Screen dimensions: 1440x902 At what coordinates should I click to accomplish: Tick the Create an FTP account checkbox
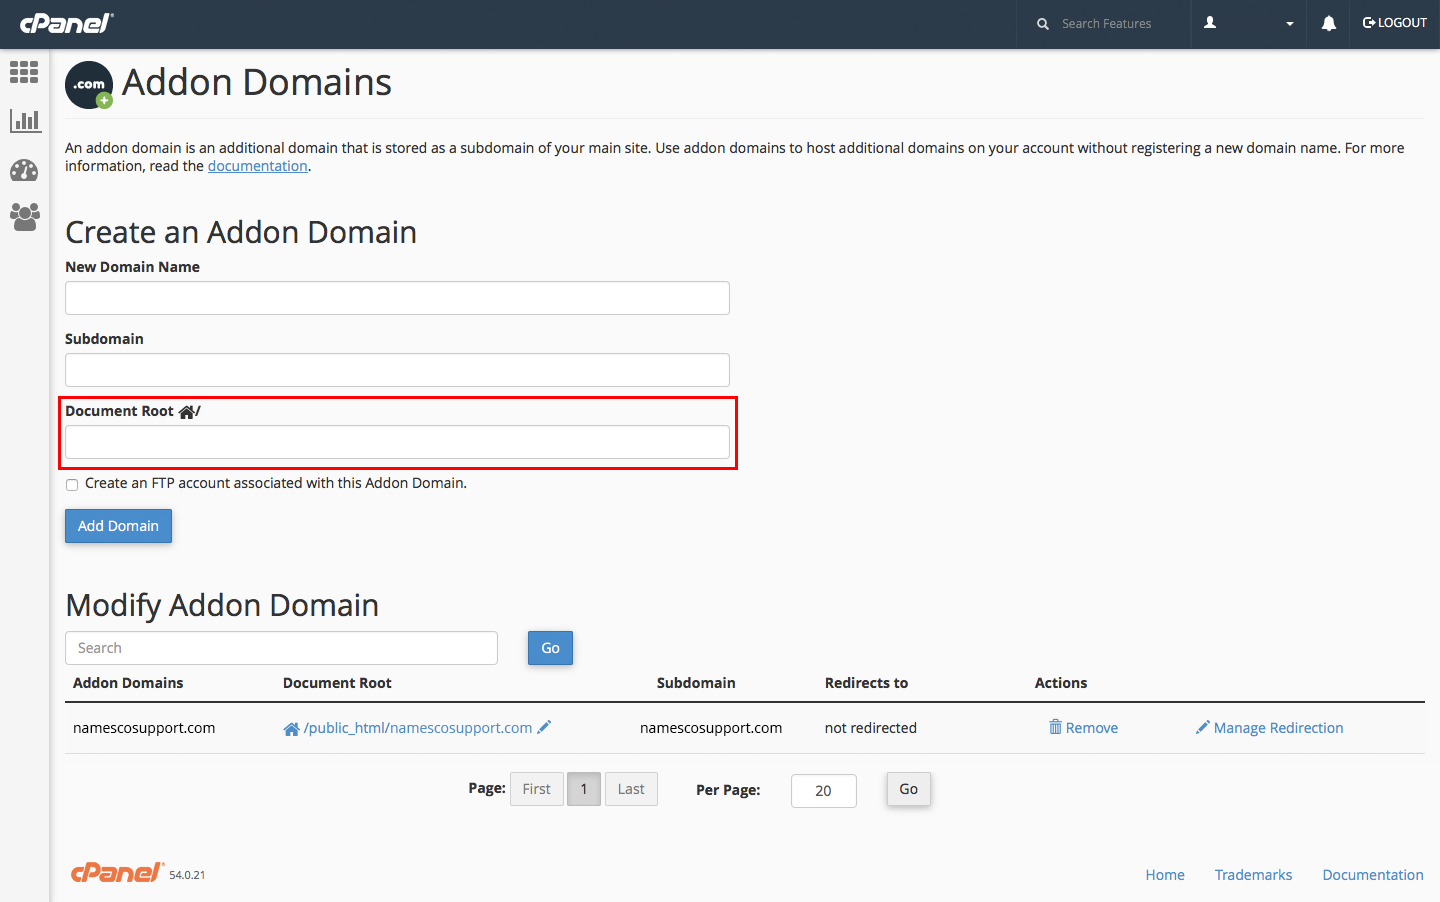(72, 485)
